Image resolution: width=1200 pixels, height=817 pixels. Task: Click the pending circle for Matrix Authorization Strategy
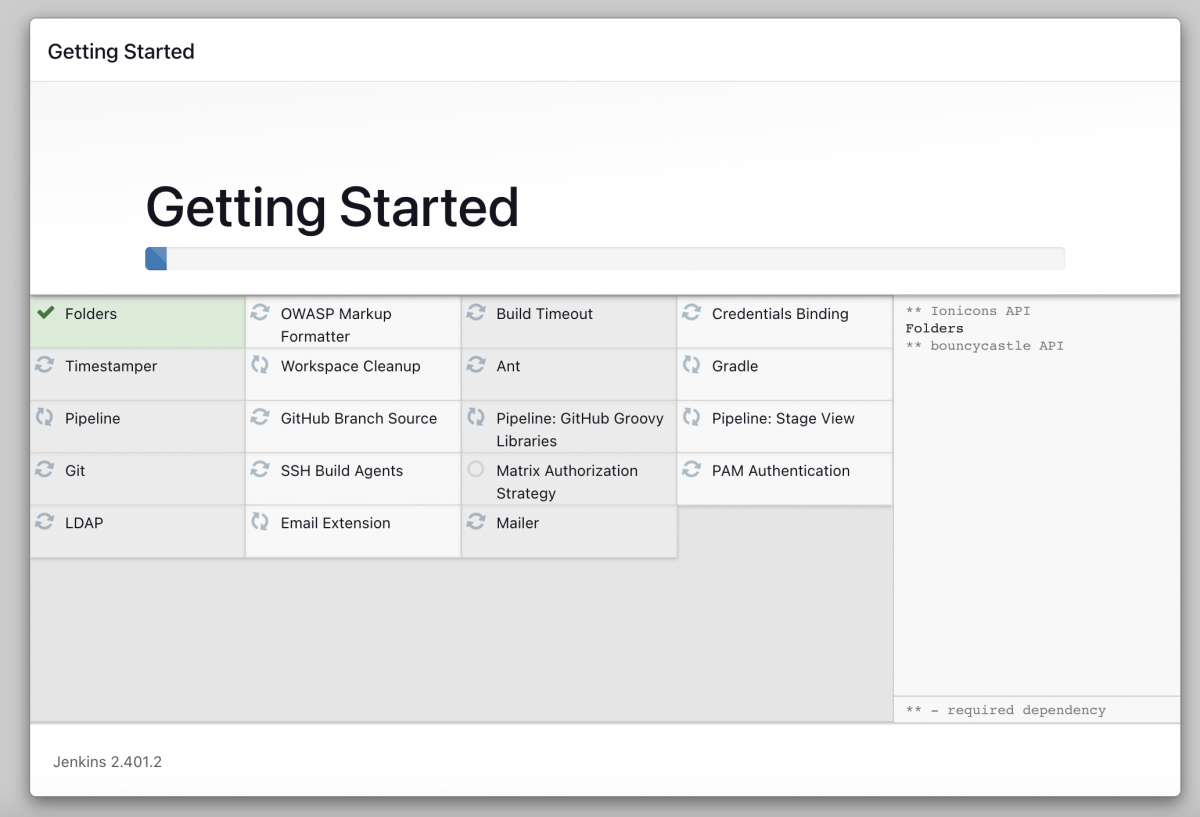[476, 469]
